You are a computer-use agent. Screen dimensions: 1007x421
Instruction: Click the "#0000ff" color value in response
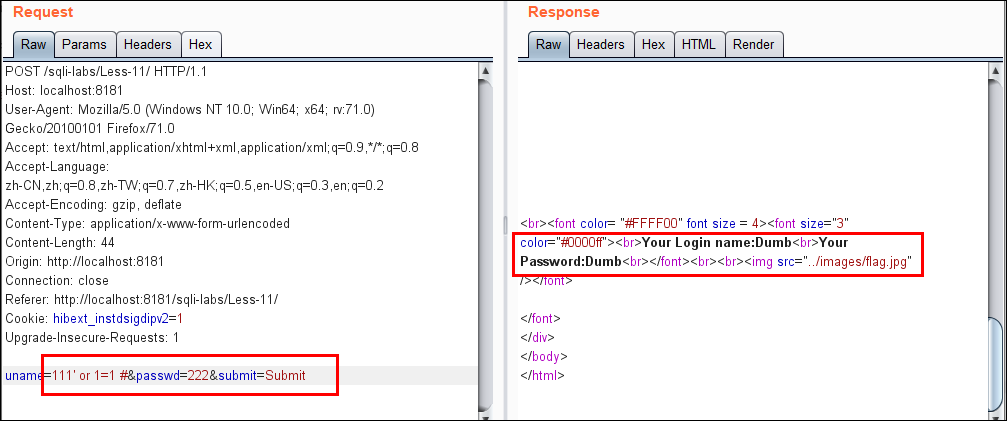(579, 243)
